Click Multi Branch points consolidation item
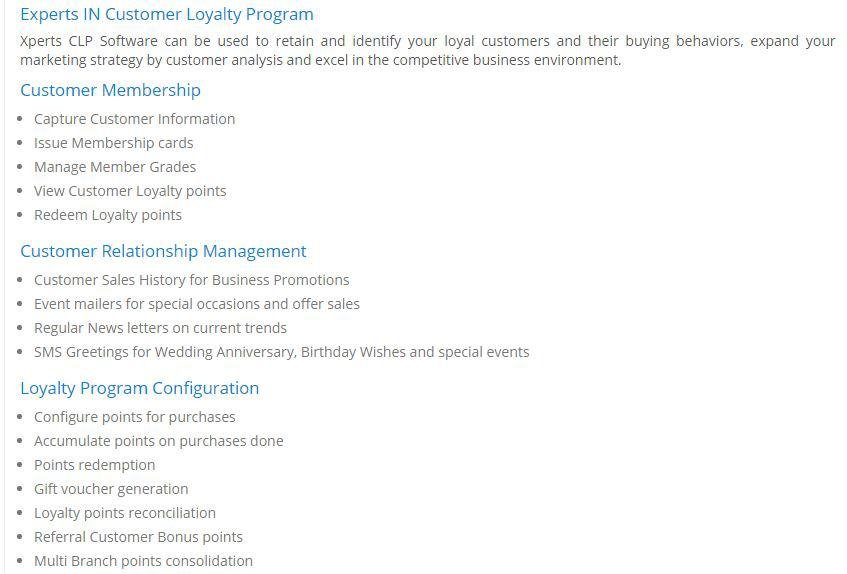The height and width of the screenshot is (574, 847). 143,561
